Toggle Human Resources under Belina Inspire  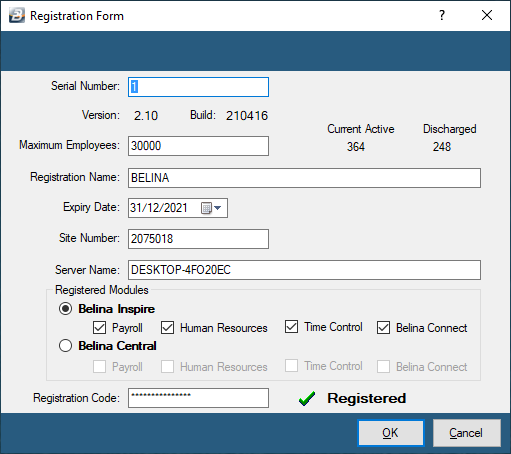coord(167,328)
